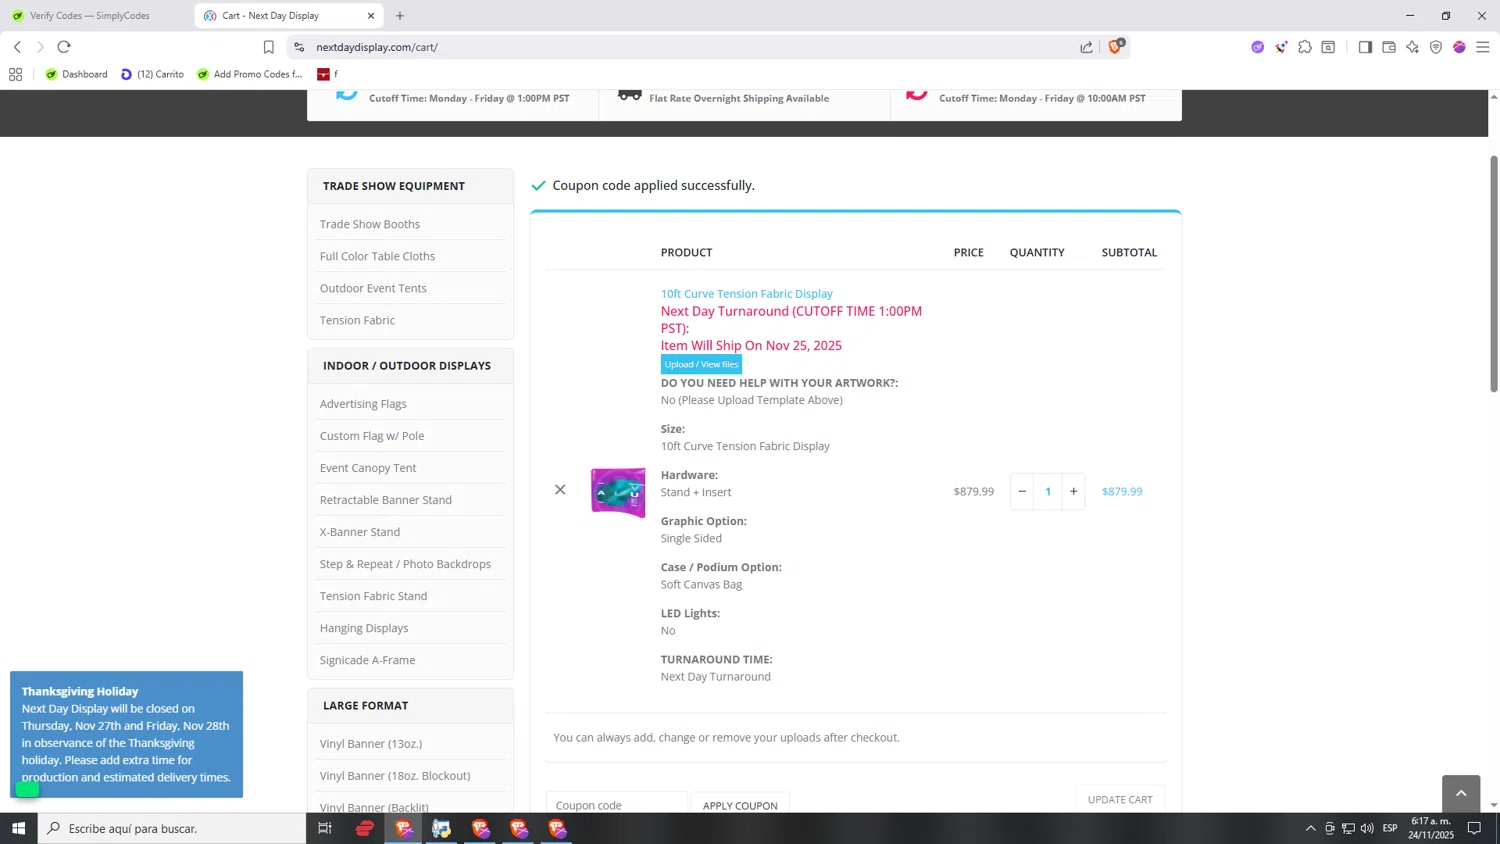Screen dimensions: 1500x844
Task: Toggle the browser sidebar panel
Action: [x=1365, y=47]
